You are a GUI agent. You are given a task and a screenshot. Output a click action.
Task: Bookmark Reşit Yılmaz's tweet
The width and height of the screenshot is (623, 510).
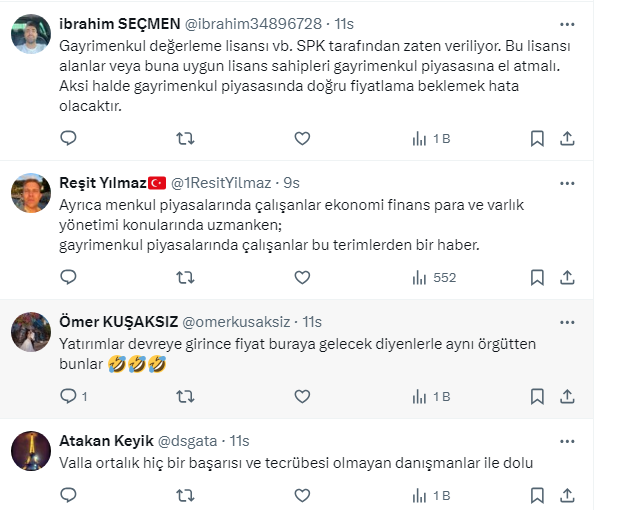tap(537, 277)
